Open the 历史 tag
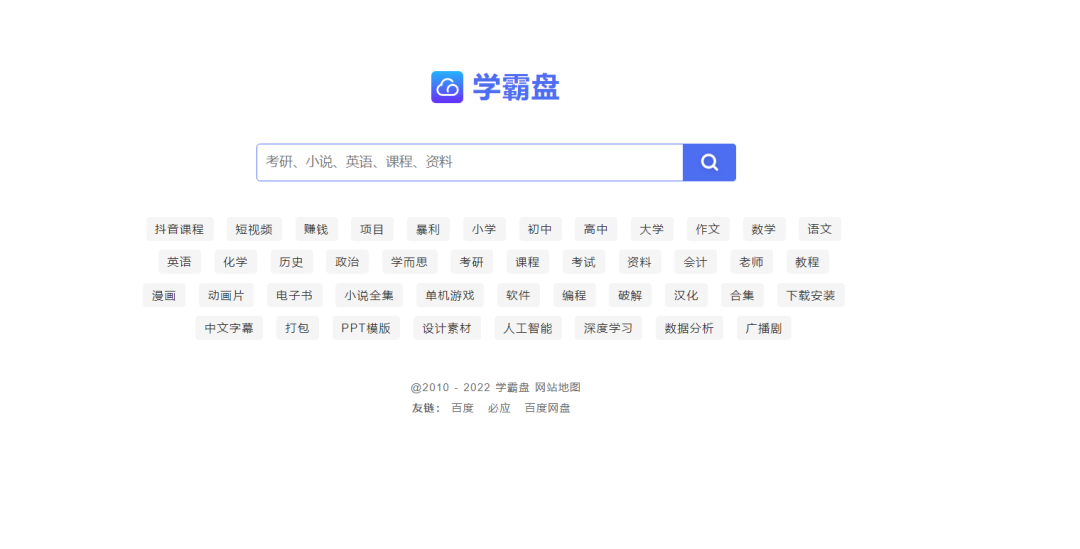Screen dimensions: 1080x549 (291, 262)
